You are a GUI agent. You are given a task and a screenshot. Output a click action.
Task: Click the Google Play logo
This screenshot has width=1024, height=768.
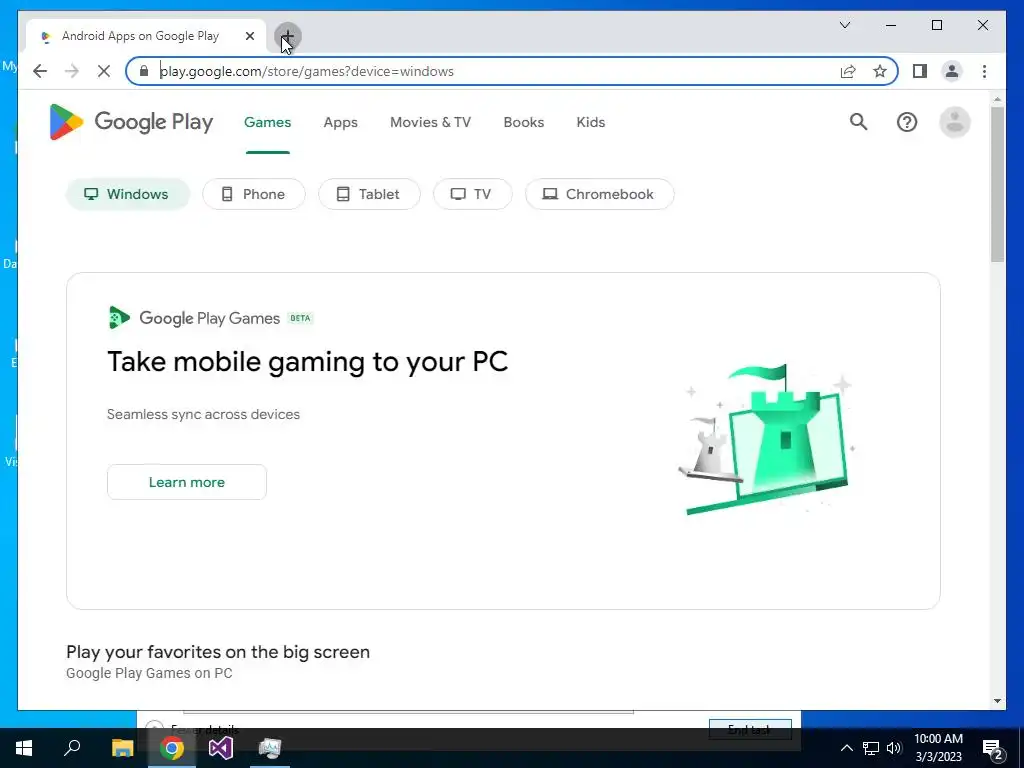[x=131, y=122]
